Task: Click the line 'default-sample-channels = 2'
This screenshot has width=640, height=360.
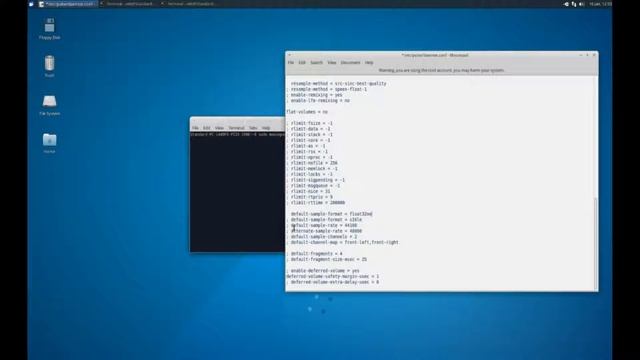Action: (x=322, y=237)
